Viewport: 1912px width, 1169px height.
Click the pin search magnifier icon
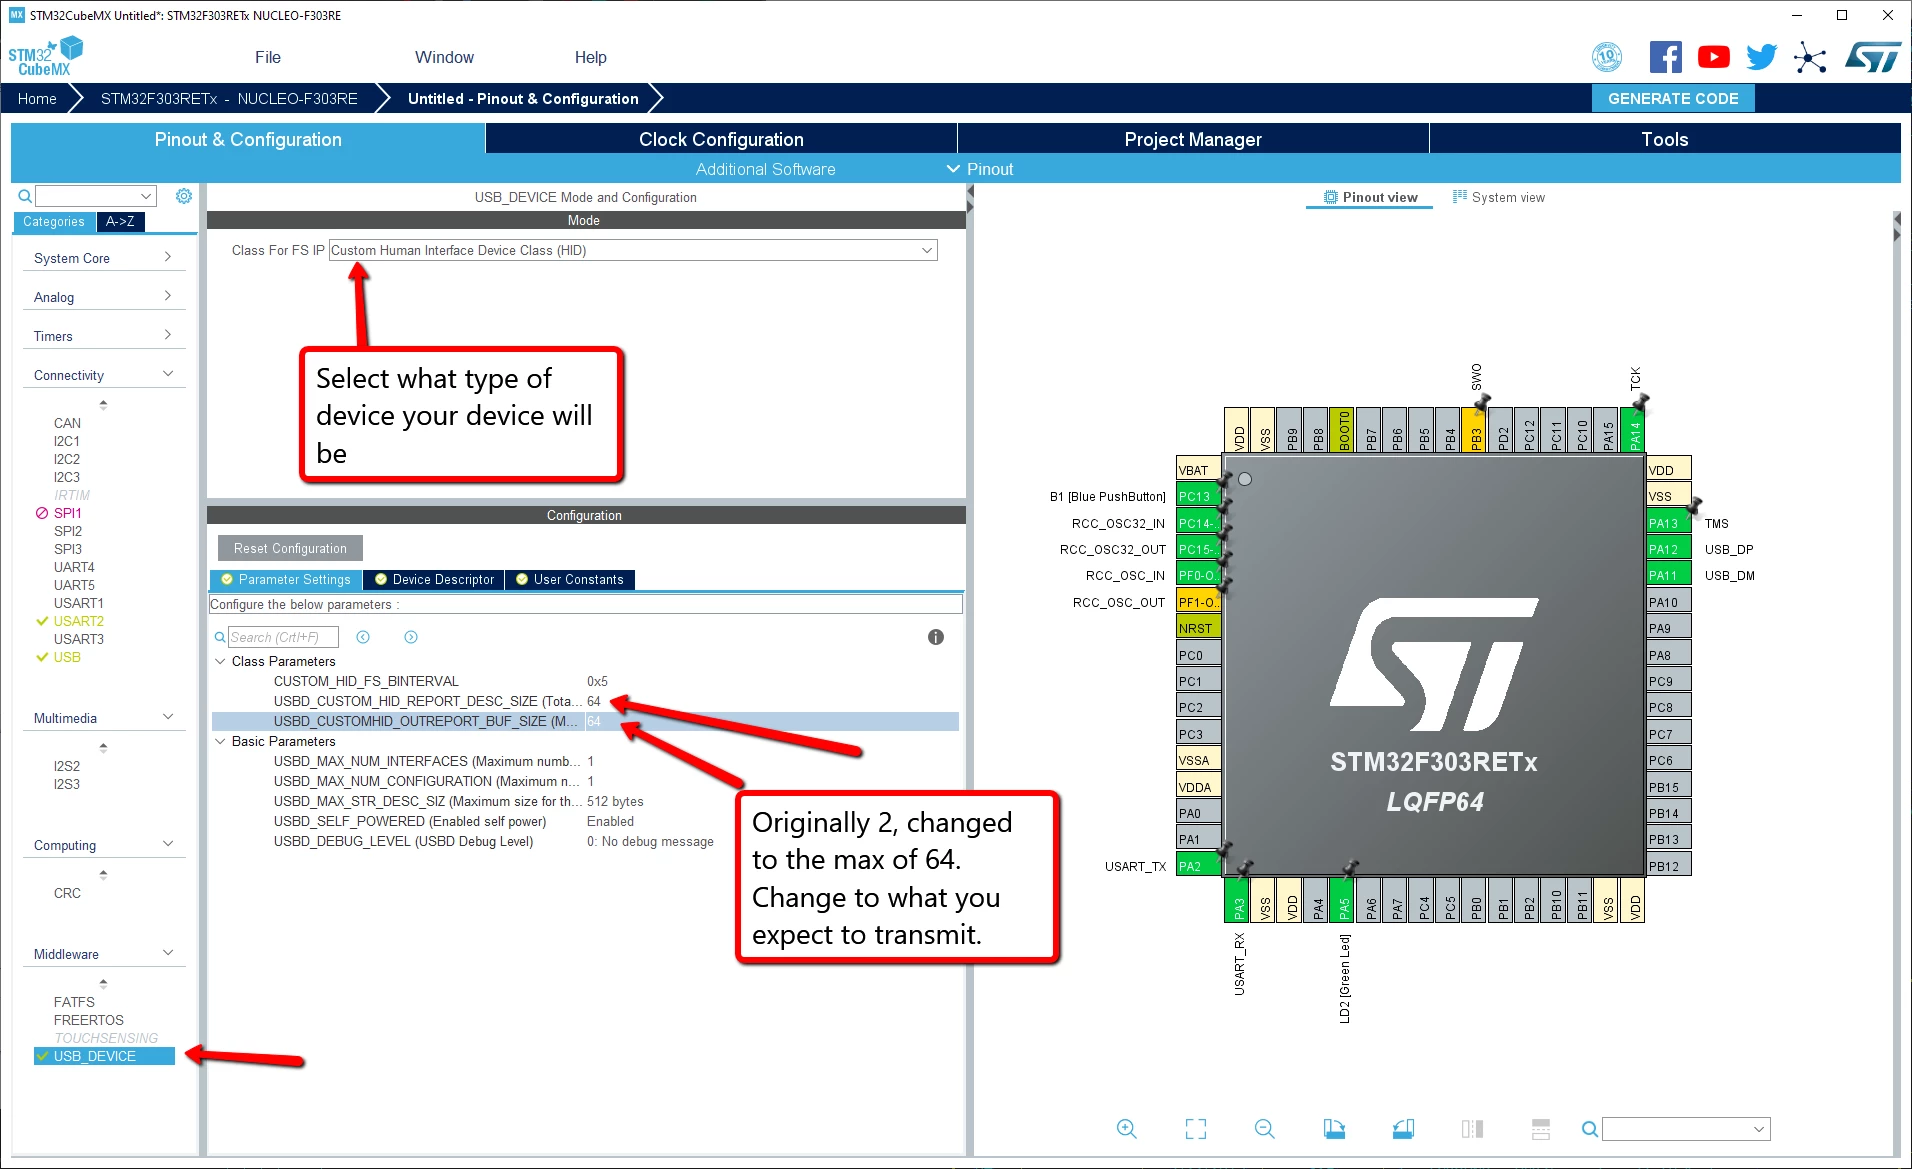tap(1589, 1129)
